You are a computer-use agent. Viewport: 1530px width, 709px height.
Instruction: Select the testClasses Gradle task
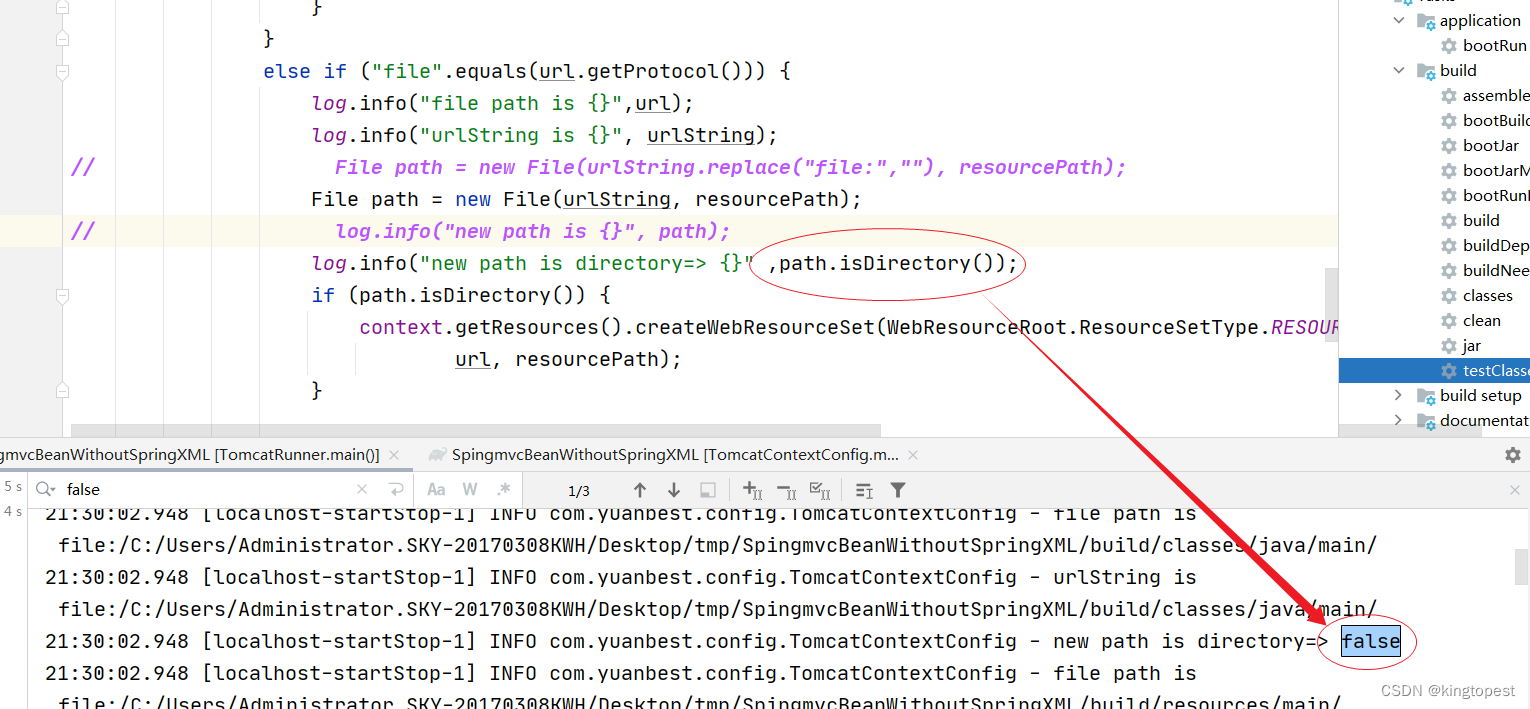pos(1495,370)
